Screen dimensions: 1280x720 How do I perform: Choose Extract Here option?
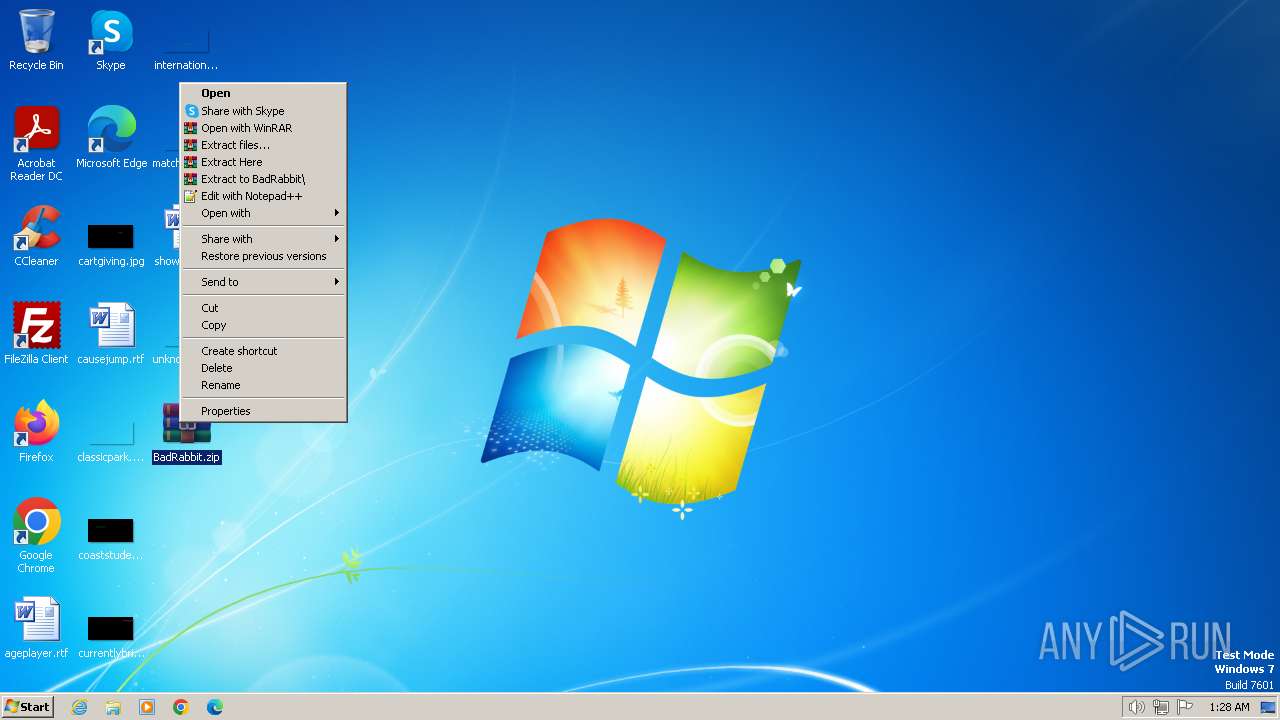pyautogui.click(x=263, y=162)
